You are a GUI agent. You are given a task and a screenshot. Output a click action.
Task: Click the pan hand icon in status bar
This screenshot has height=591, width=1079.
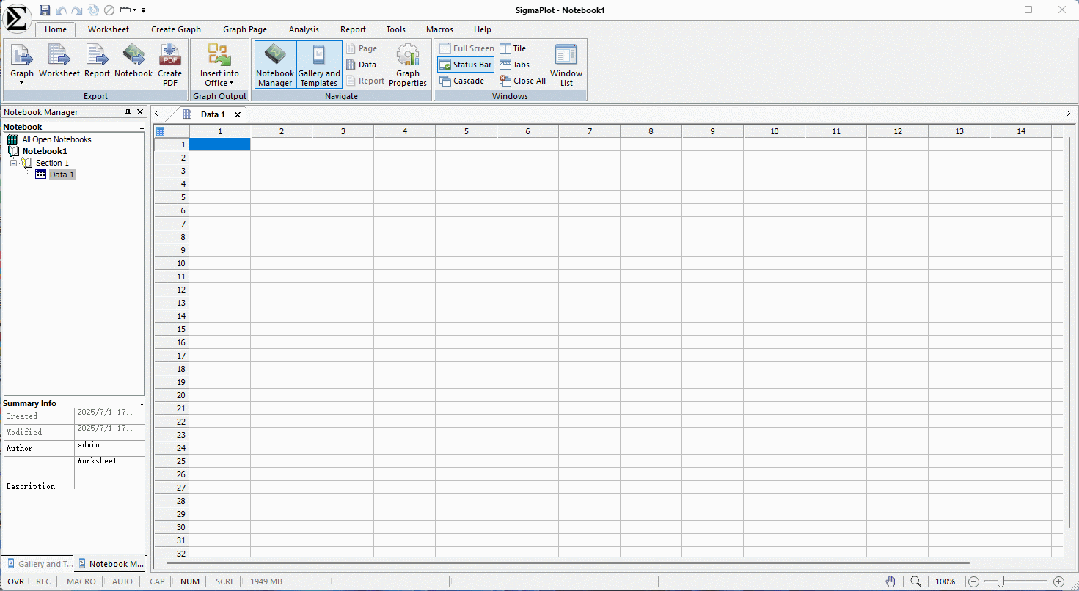tap(890, 581)
